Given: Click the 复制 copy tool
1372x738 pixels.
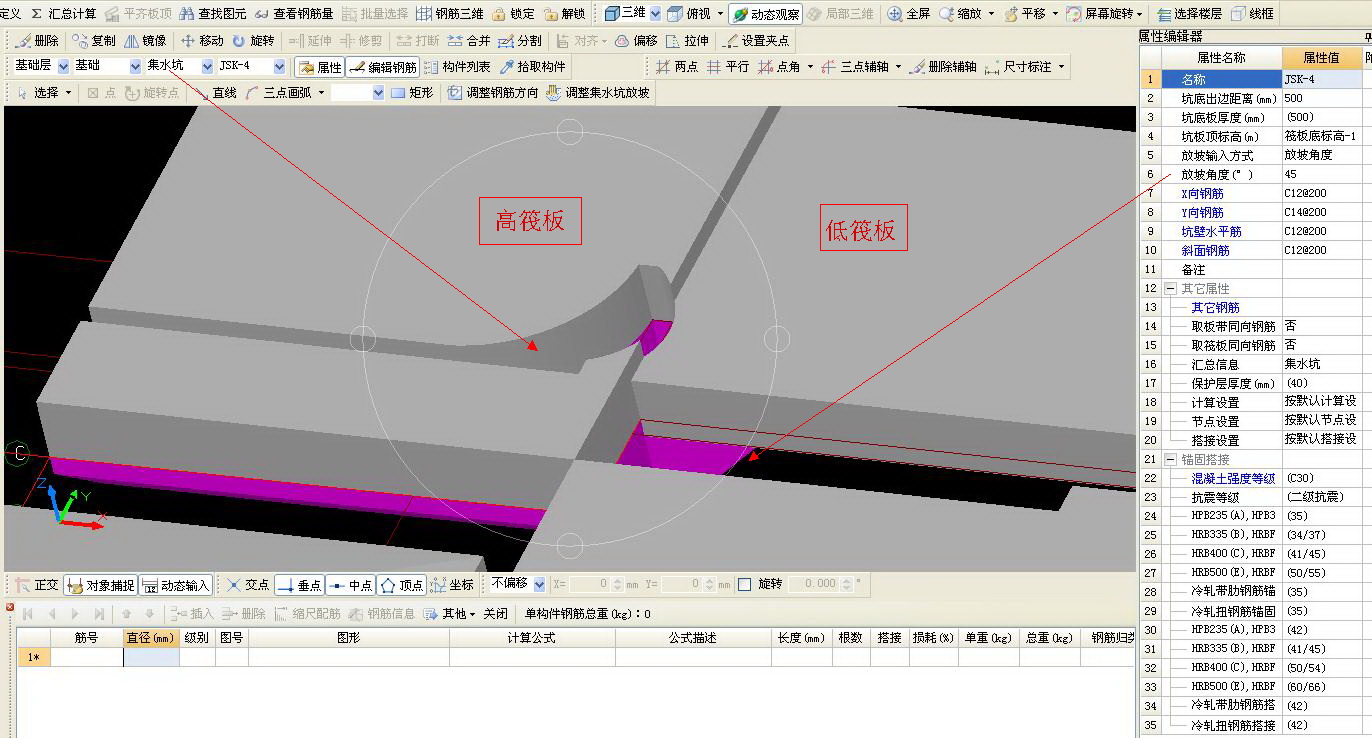Looking at the screenshot, I should tap(94, 41).
